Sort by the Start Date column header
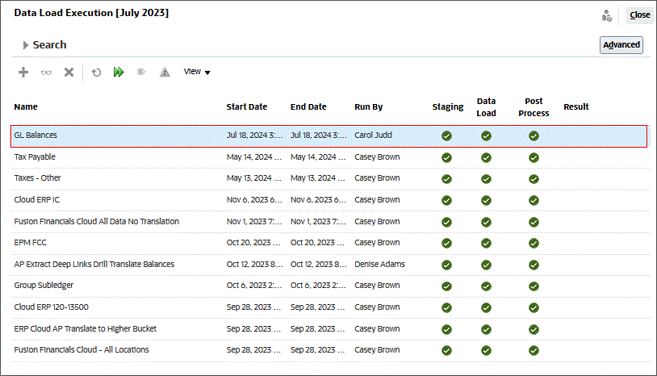Screen dimensions: 657x376 [x=247, y=107]
